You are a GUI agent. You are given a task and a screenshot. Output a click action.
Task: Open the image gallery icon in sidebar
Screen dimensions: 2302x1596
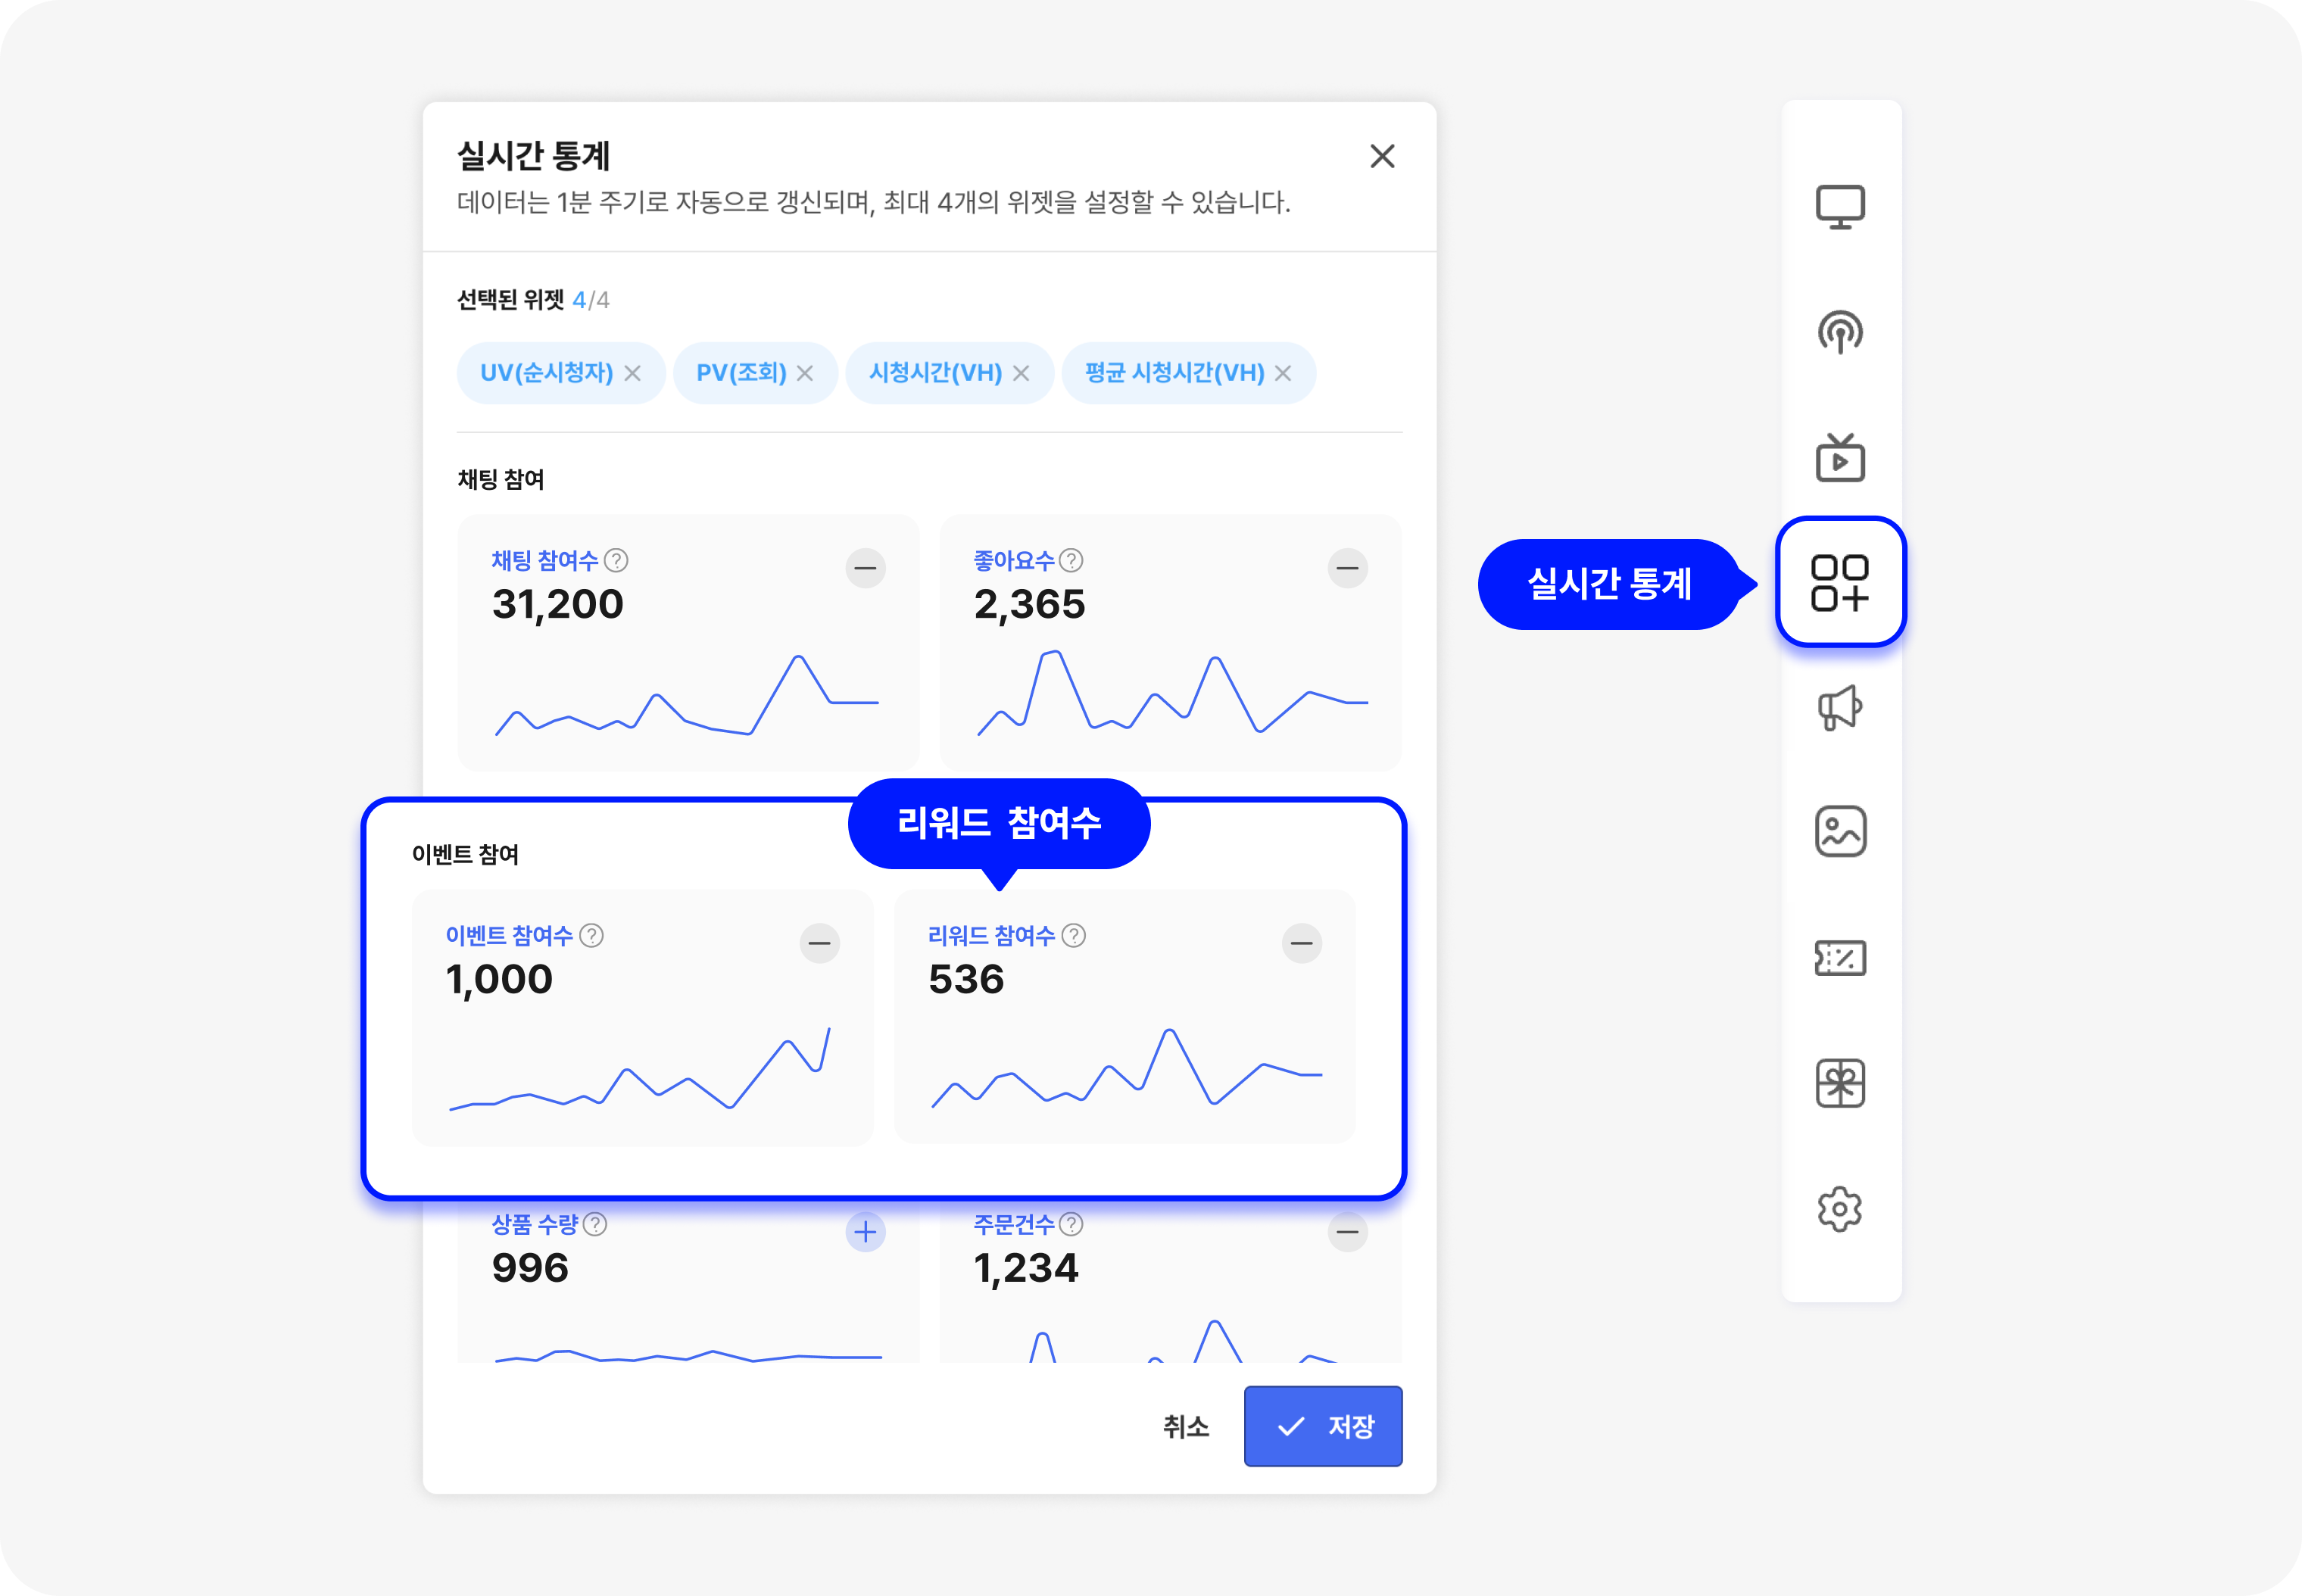[x=1840, y=832]
